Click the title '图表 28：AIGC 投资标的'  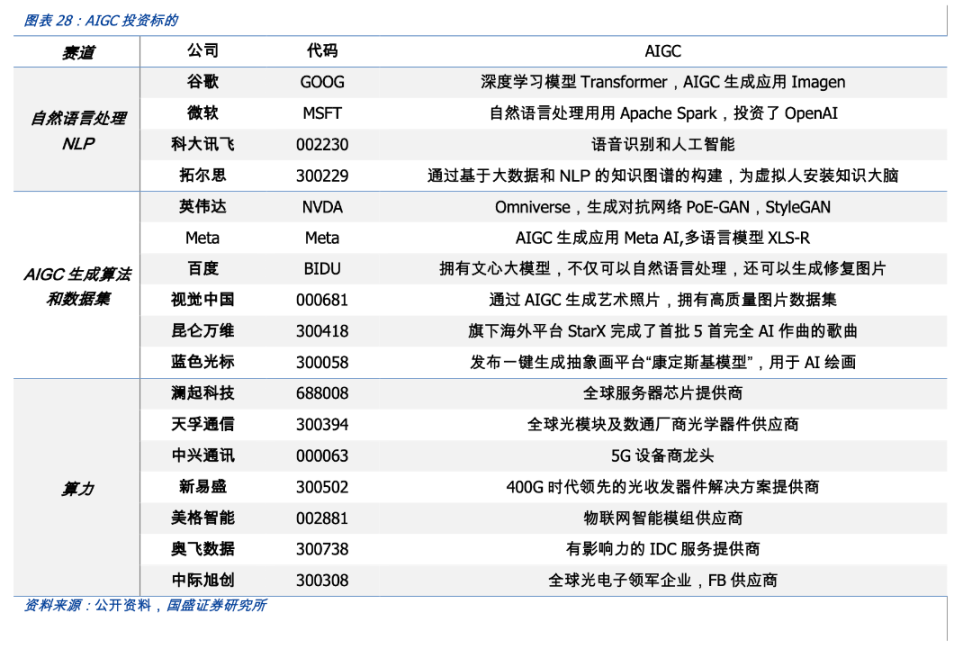coord(100,20)
